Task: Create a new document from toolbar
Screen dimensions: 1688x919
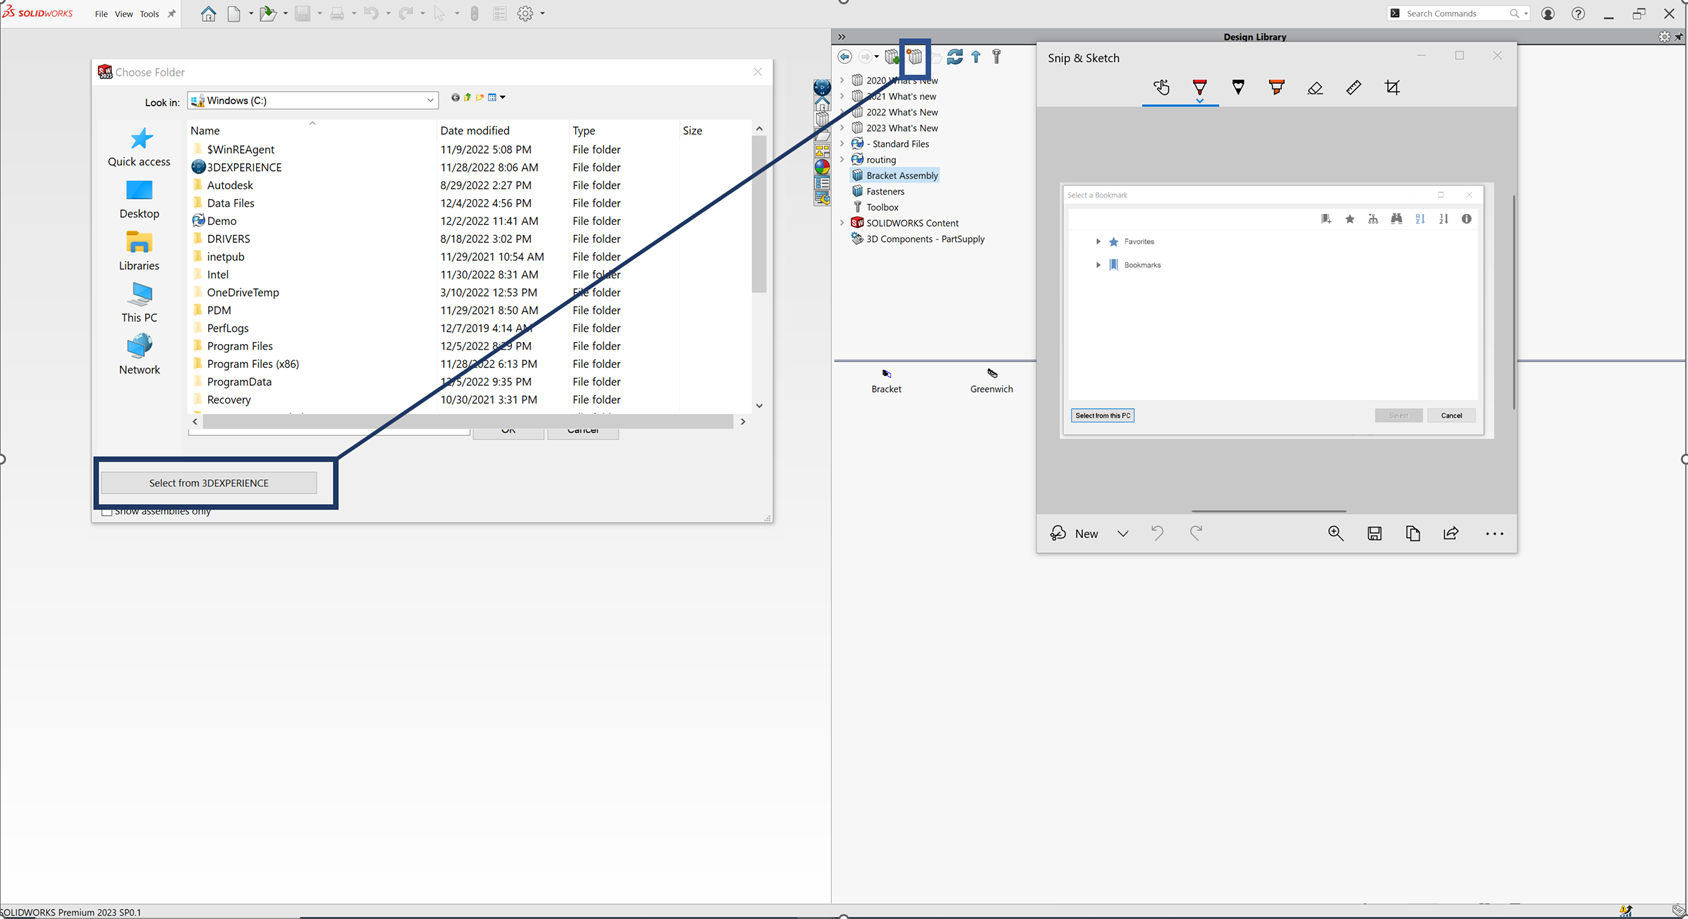Action: 234,14
